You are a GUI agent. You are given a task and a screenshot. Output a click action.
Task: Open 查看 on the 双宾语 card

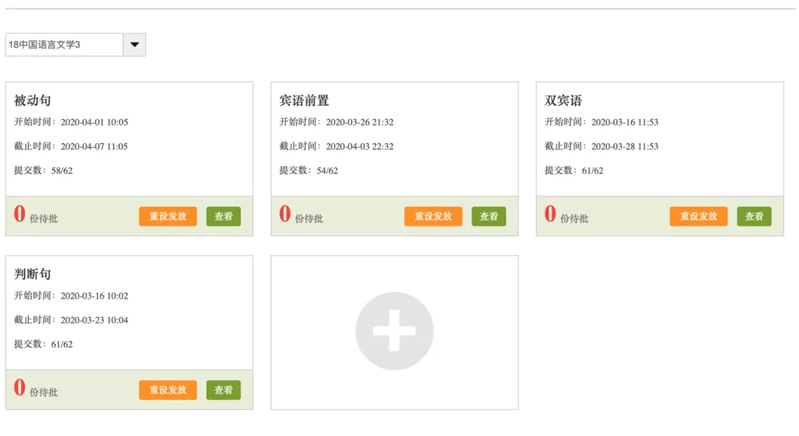pyautogui.click(x=754, y=217)
